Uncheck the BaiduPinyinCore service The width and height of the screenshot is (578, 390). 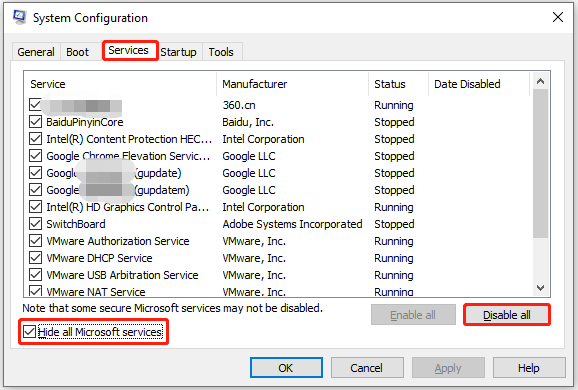[x=35, y=122]
